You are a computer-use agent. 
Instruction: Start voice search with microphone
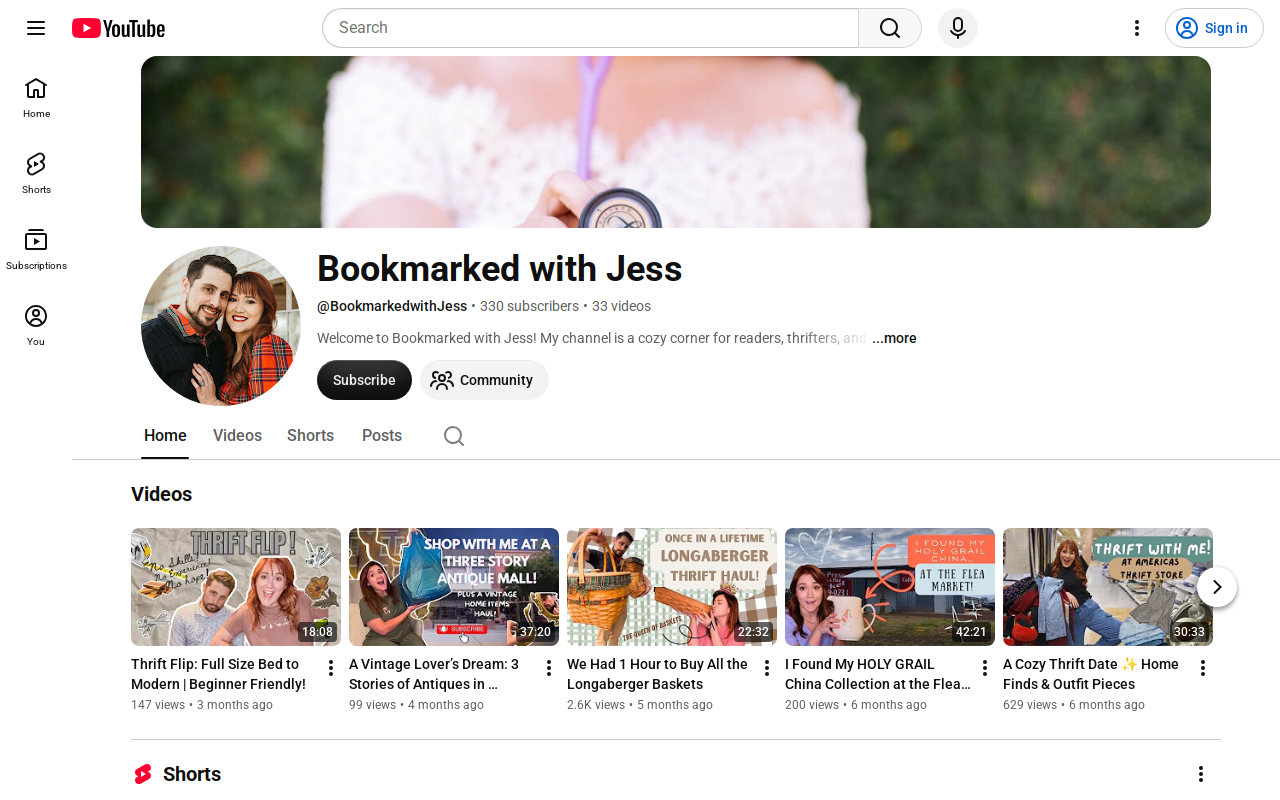[958, 28]
